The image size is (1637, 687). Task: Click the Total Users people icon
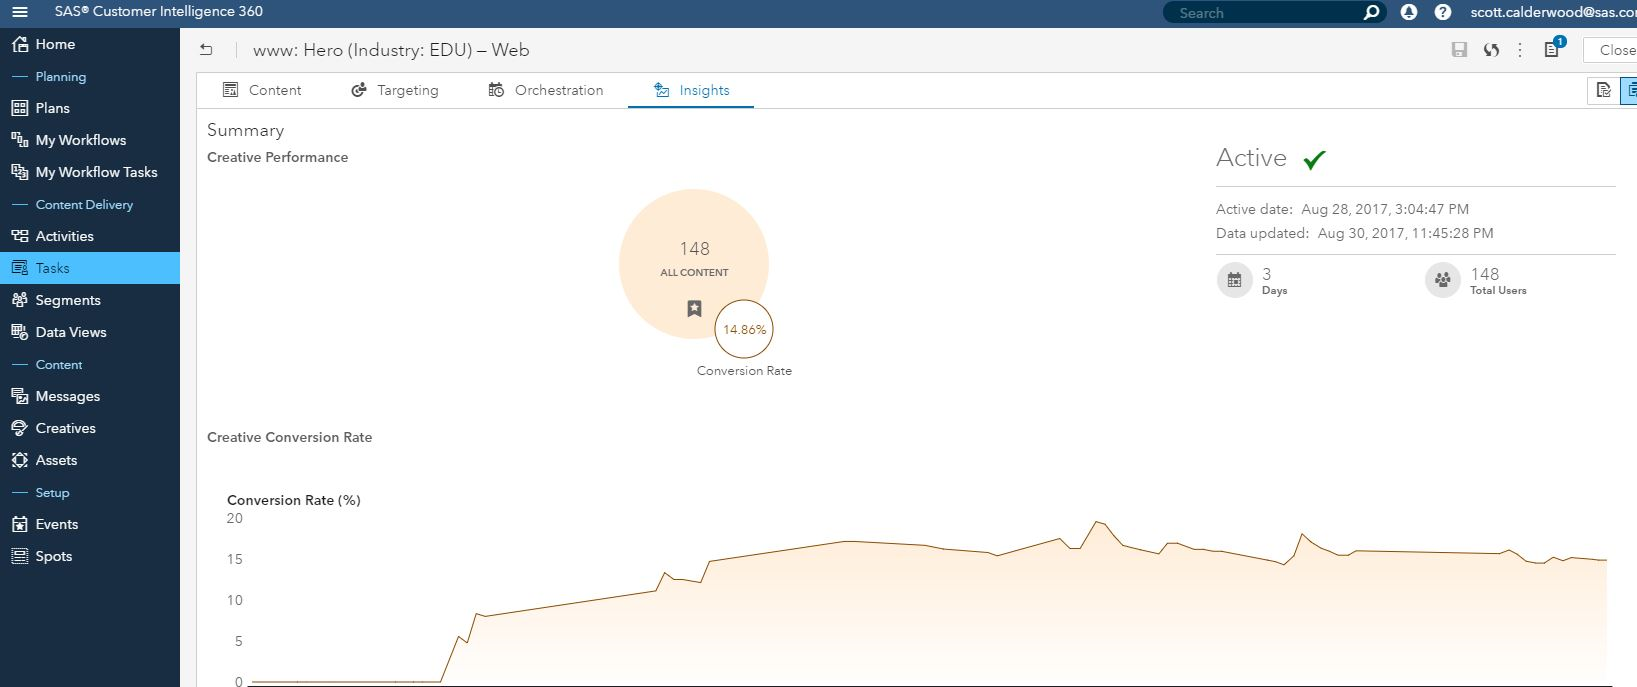pyautogui.click(x=1442, y=280)
